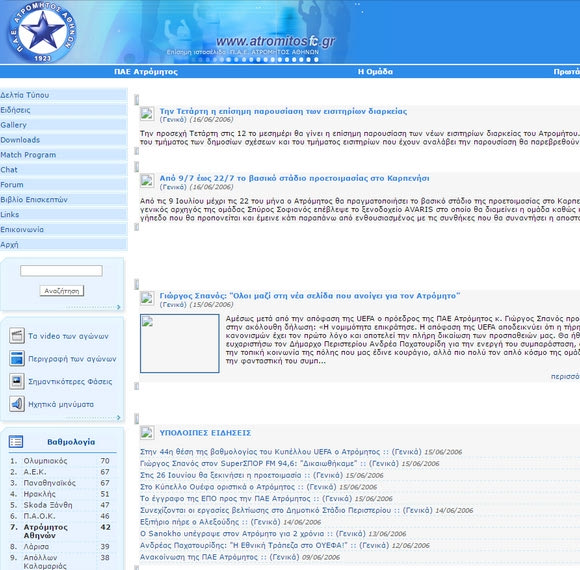Image resolution: width=580 pixels, height=570 pixels.
Task: Open the important phases picture icon
Action: click(x=17, y=381)
